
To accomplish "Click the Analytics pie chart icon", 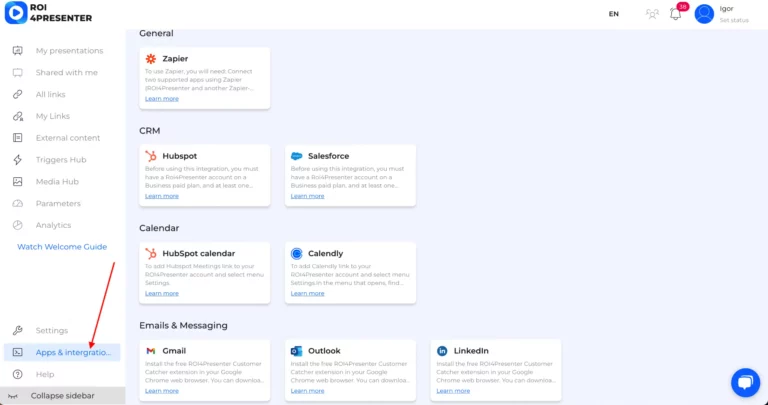I will tap(18, 225).
